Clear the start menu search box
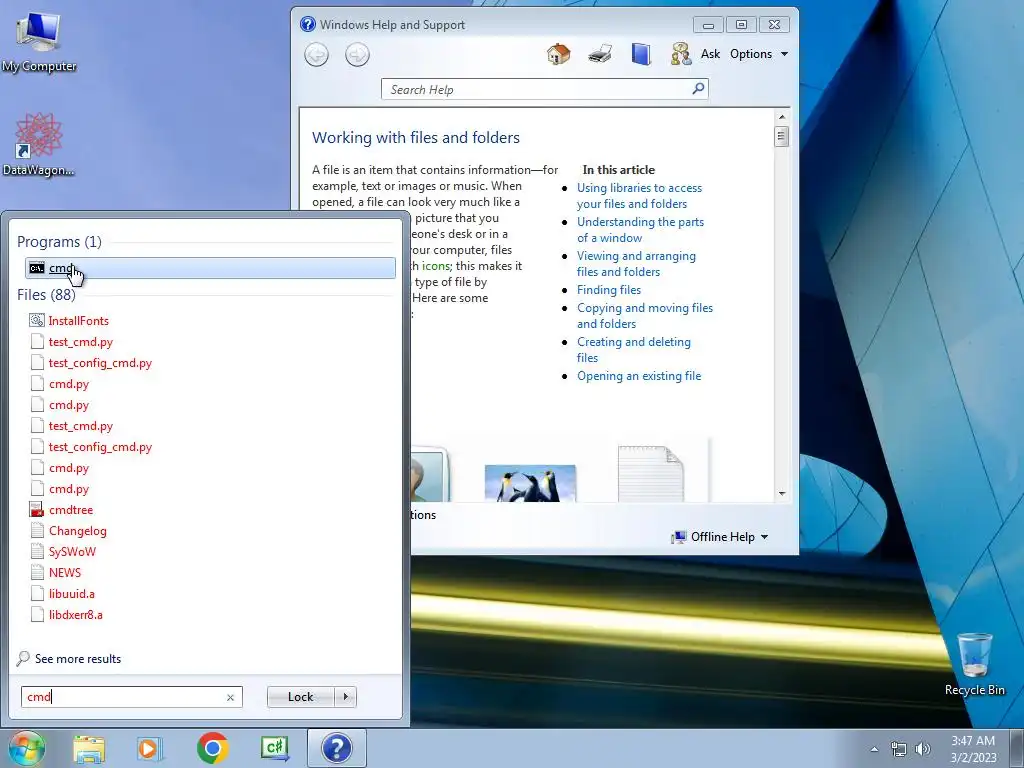This screenshot has height=768, width=1024. pyautogui.click(x=230, y=697)
